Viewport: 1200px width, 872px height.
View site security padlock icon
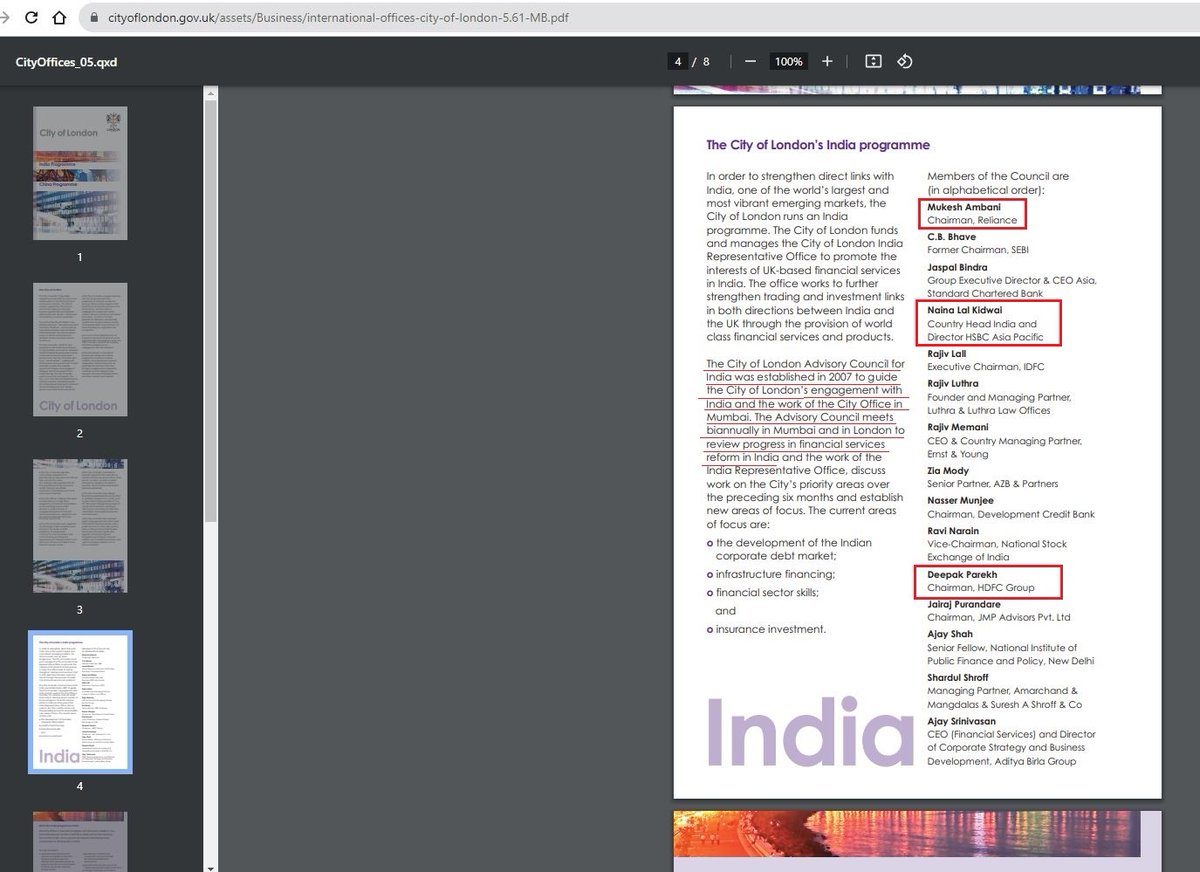coord(95,18)
